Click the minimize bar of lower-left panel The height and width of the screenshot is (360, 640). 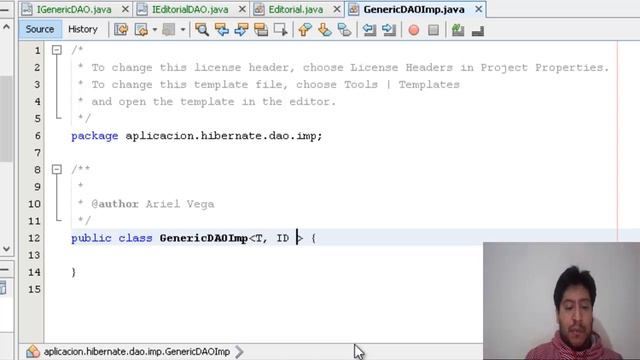tap(4, 269)
